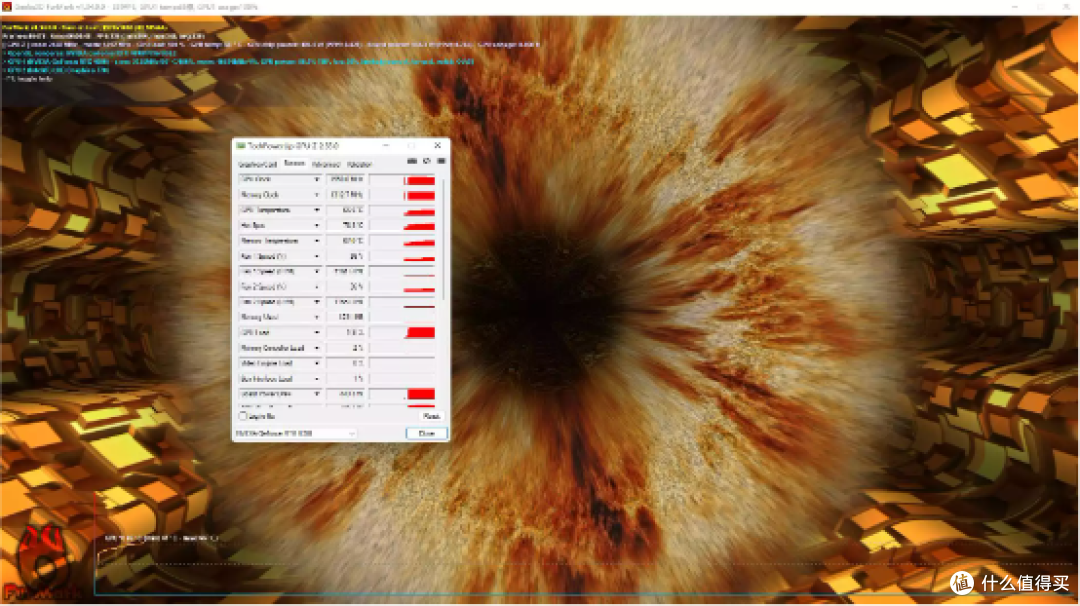Click the Reset button in GPU-Z

[431, 417]
